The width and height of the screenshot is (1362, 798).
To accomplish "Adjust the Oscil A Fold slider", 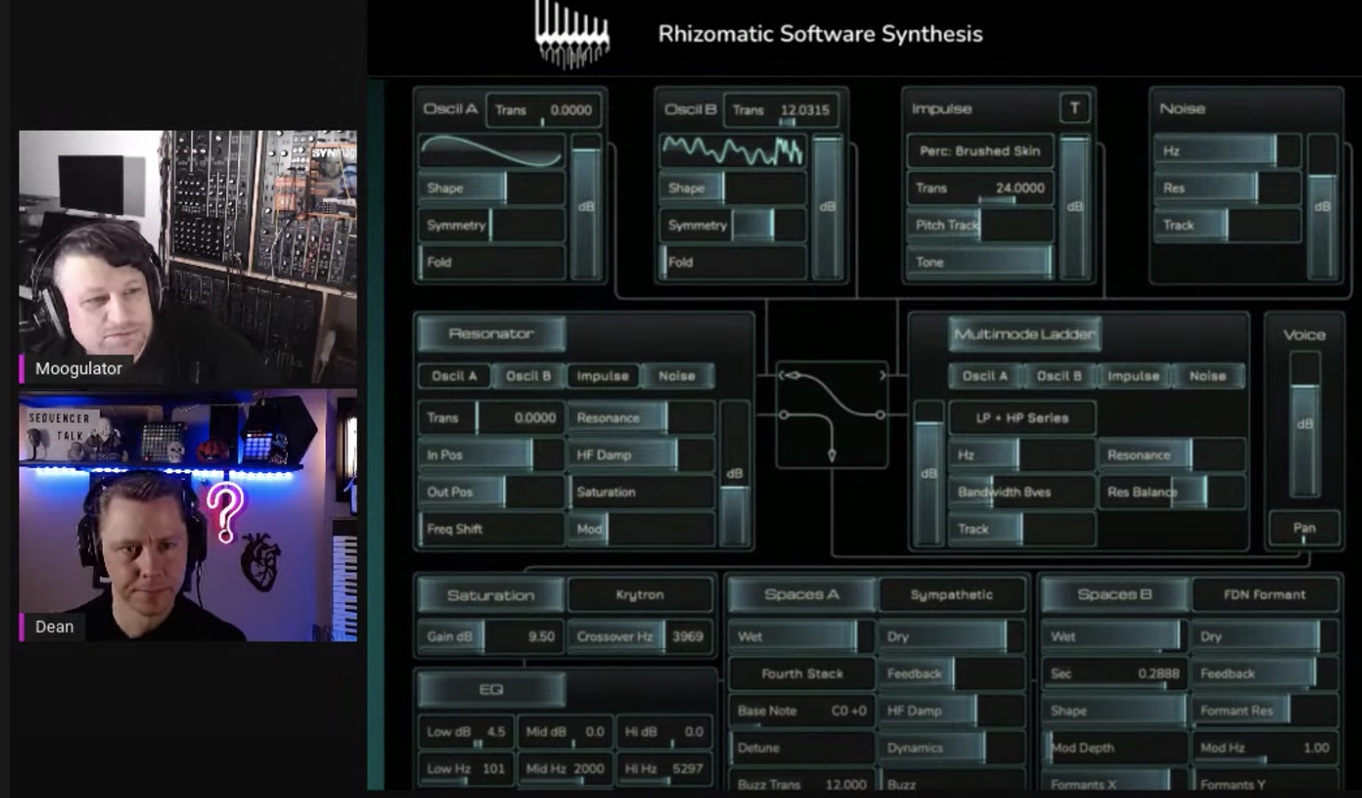I will click(x=491, y=262).
